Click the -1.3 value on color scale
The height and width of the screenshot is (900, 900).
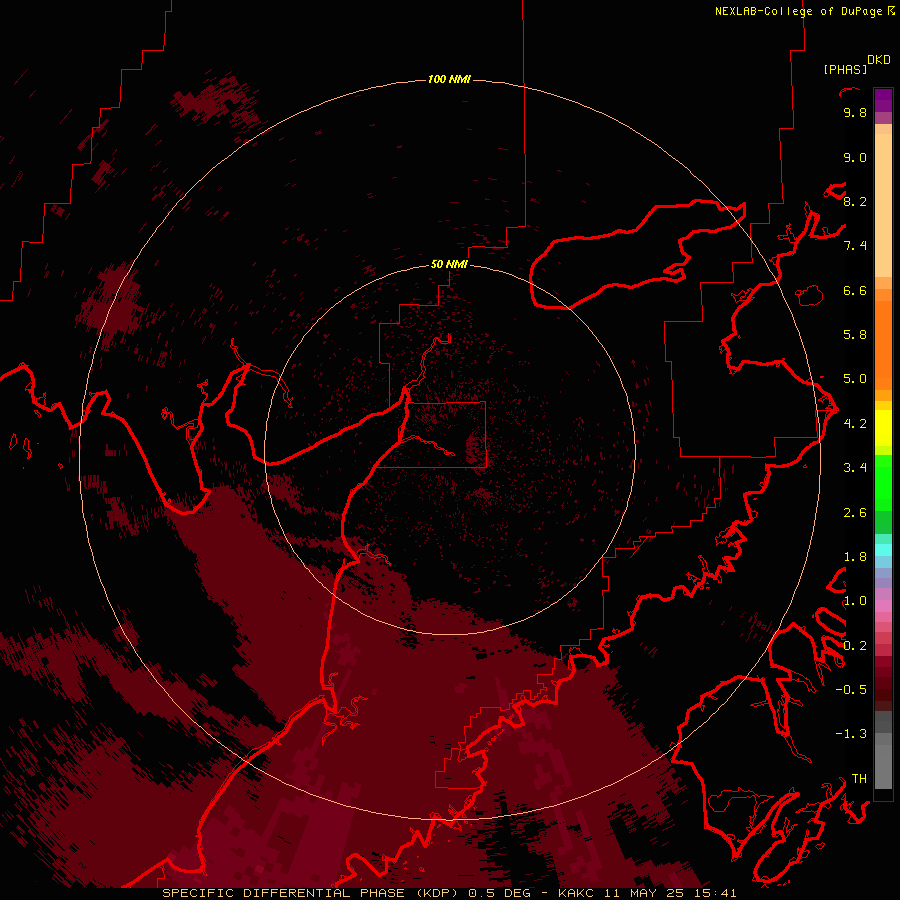coord(851,734)
